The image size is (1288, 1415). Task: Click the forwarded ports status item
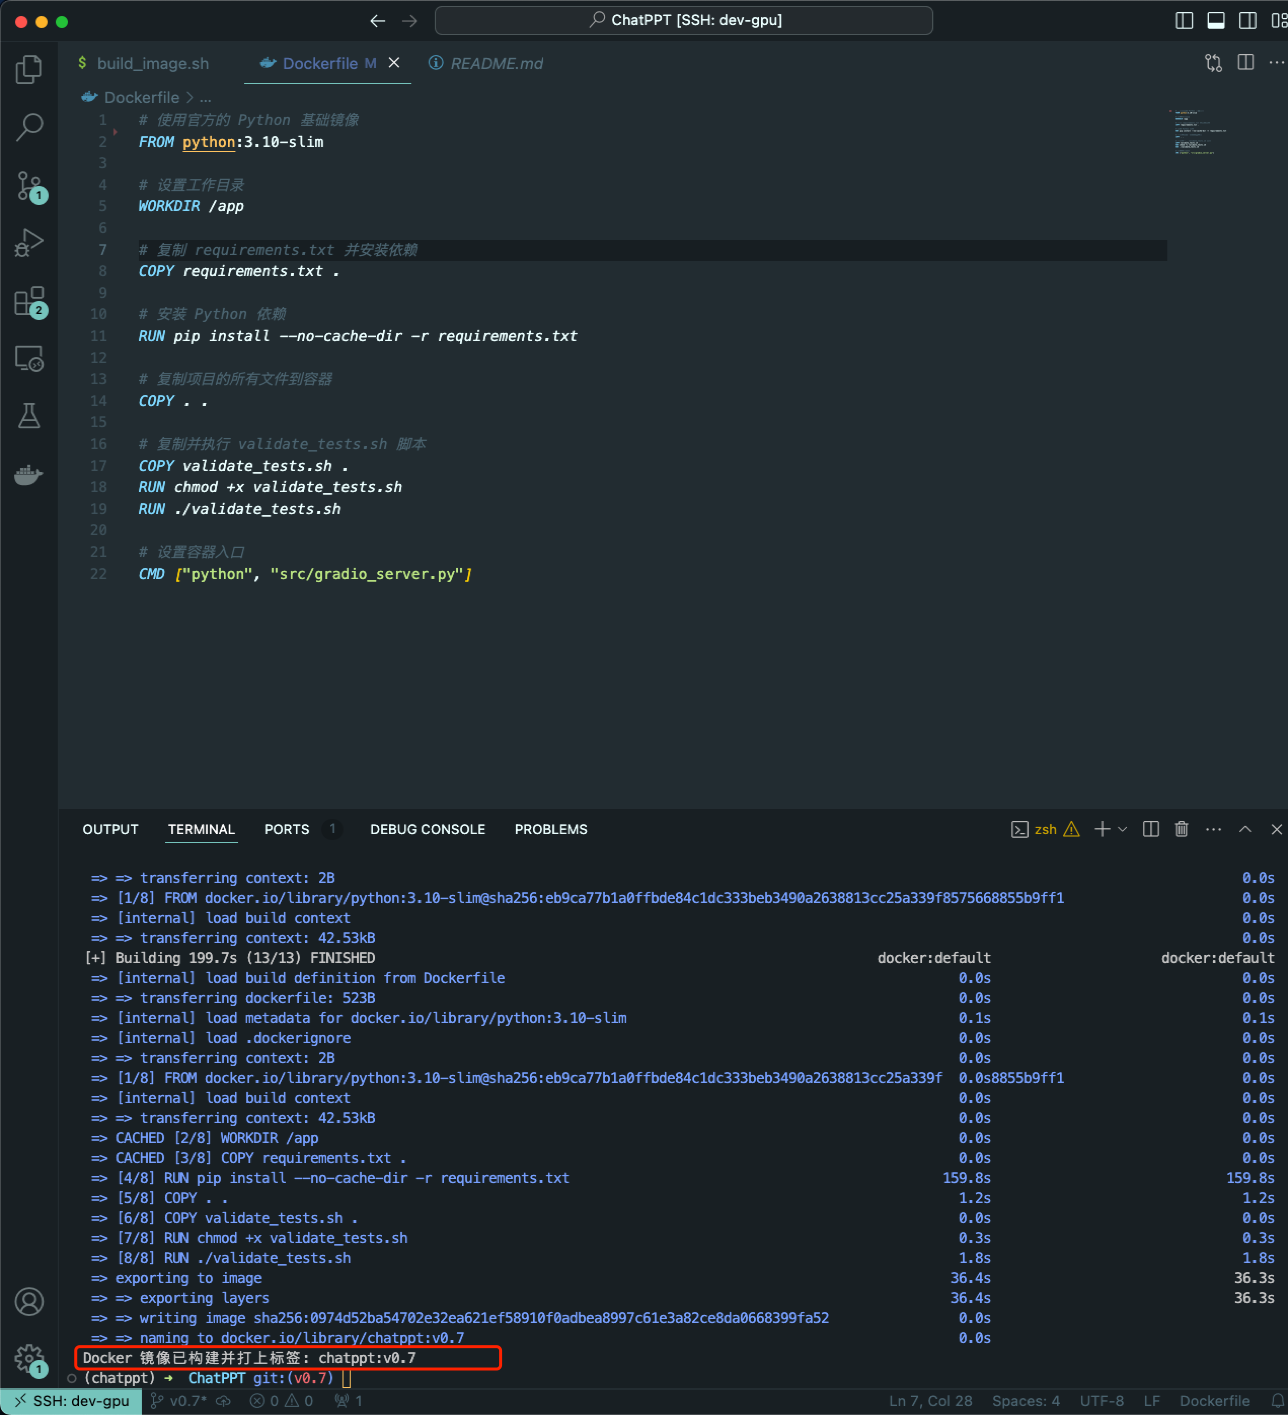(x=349, y=1401)
